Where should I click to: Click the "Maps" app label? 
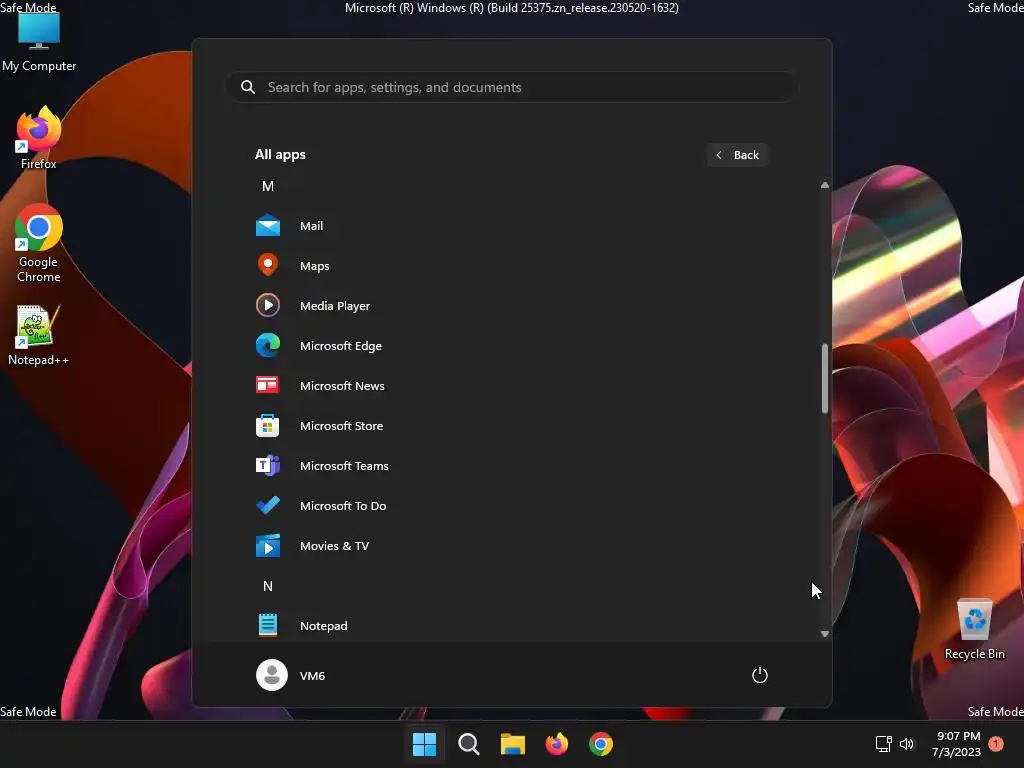click(x=315, y=266)
